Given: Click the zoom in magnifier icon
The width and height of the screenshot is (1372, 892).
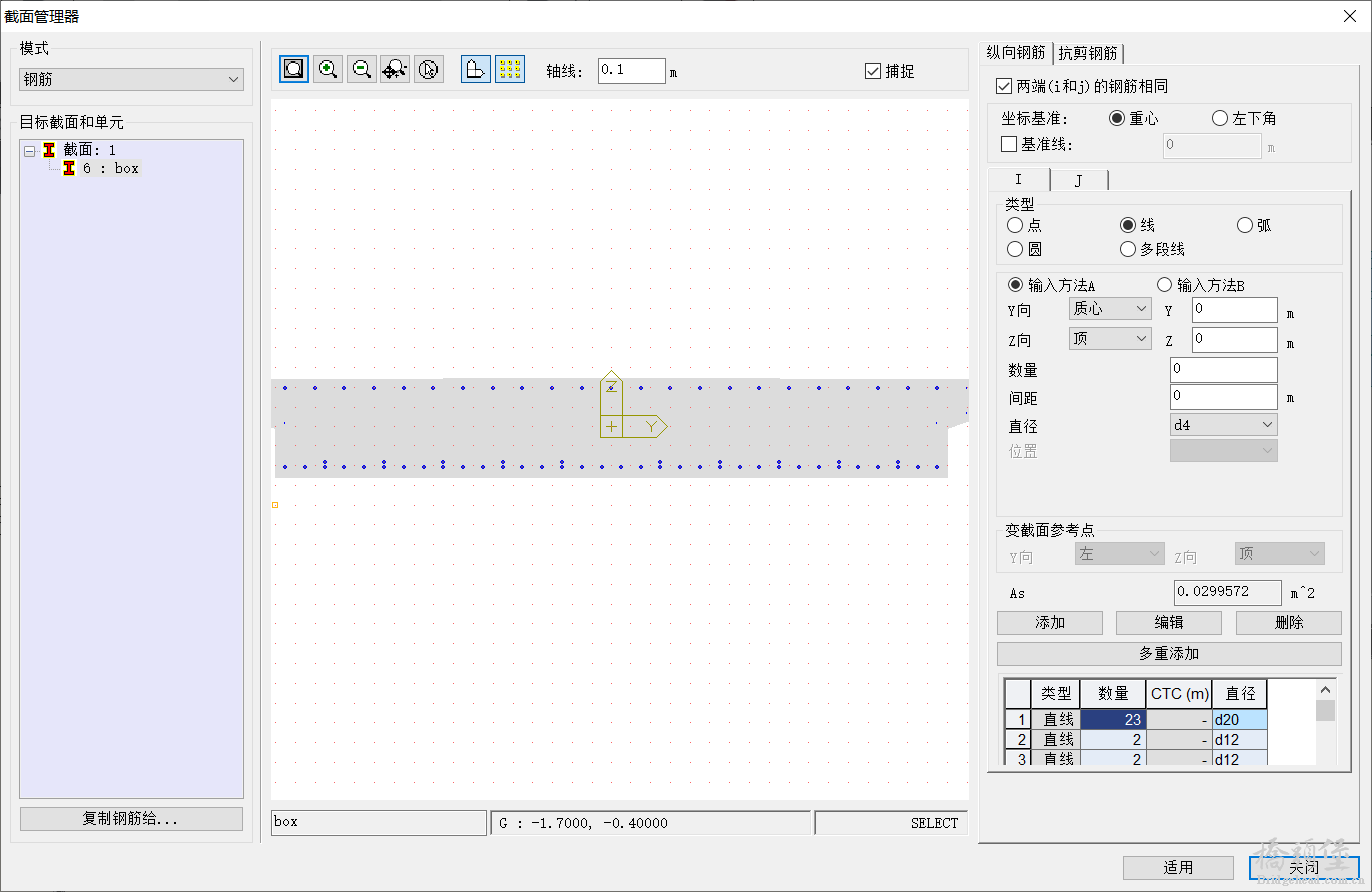Looking at the screenshot, I should click(x=327, y=69).
